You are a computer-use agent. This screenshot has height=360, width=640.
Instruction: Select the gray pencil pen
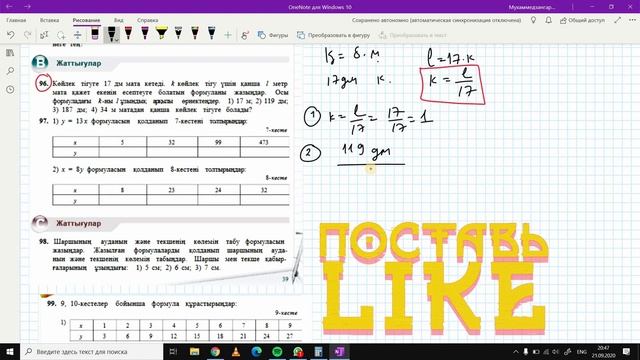[178, 33]
